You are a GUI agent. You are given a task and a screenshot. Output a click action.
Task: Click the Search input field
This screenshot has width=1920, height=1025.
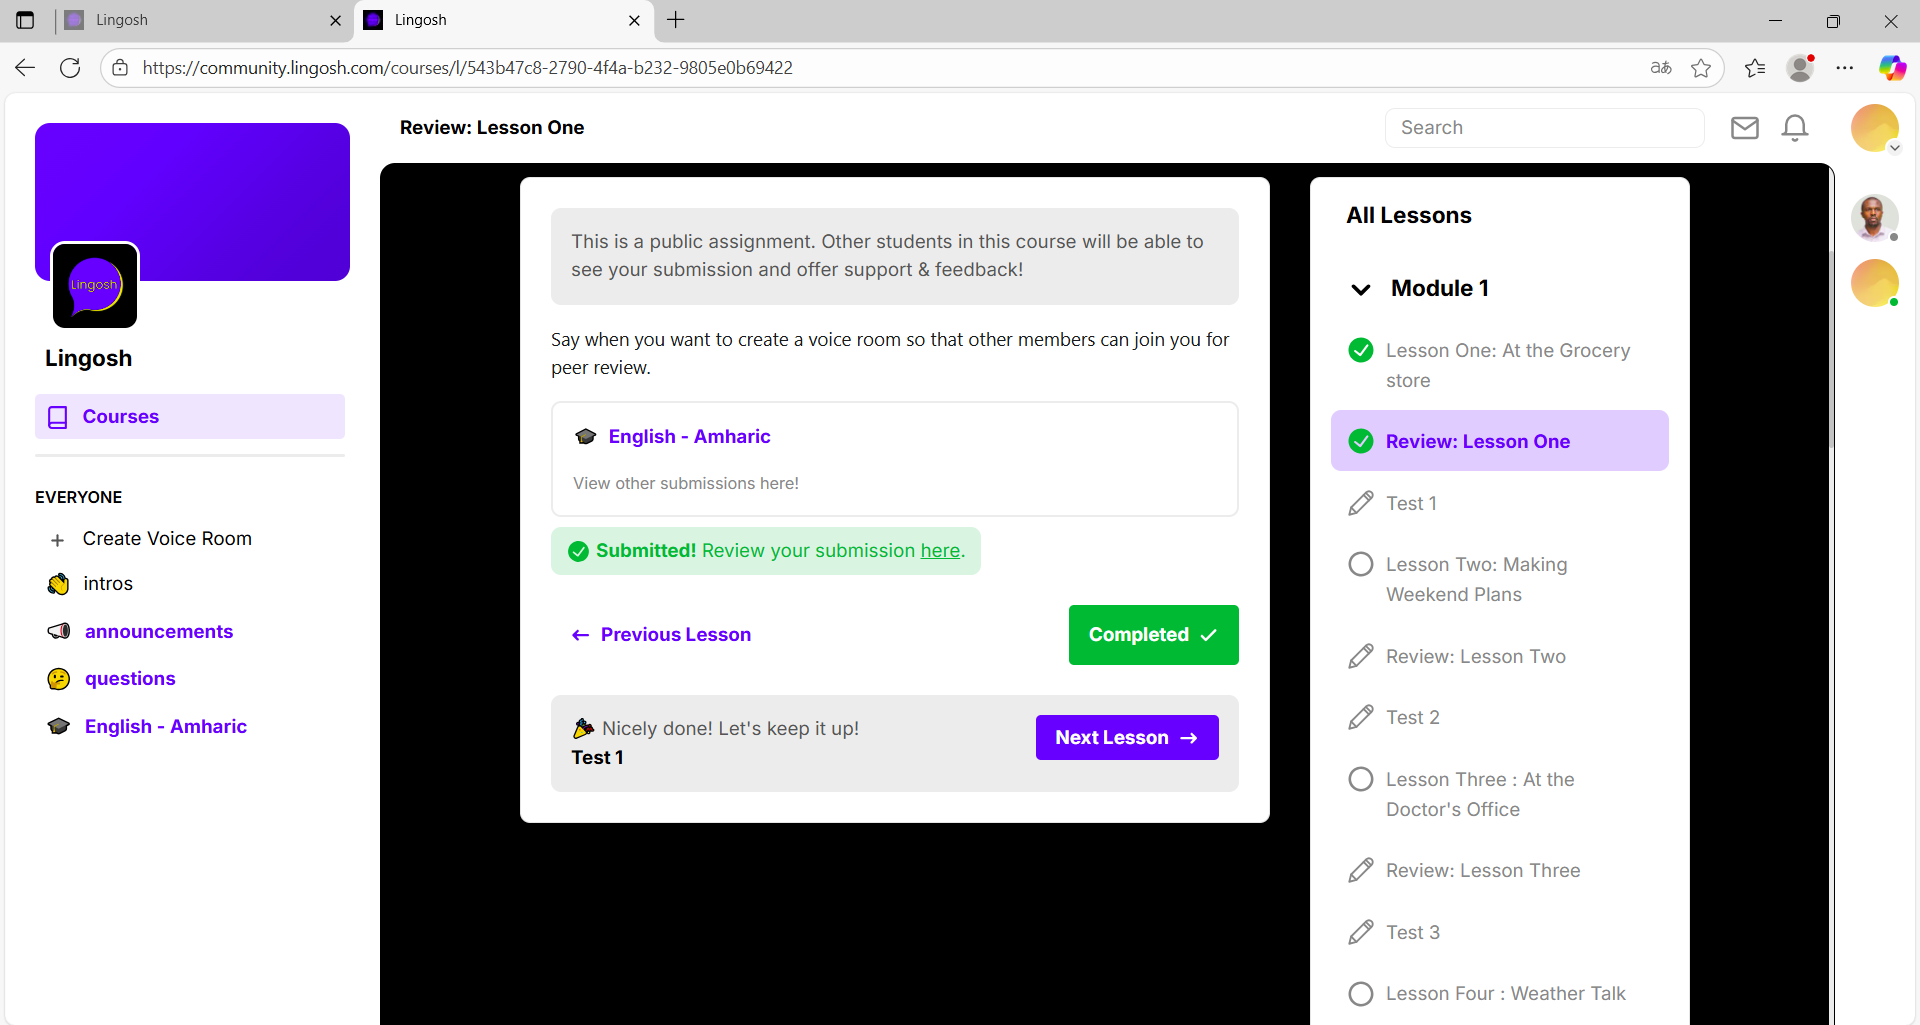(1545, 128)
